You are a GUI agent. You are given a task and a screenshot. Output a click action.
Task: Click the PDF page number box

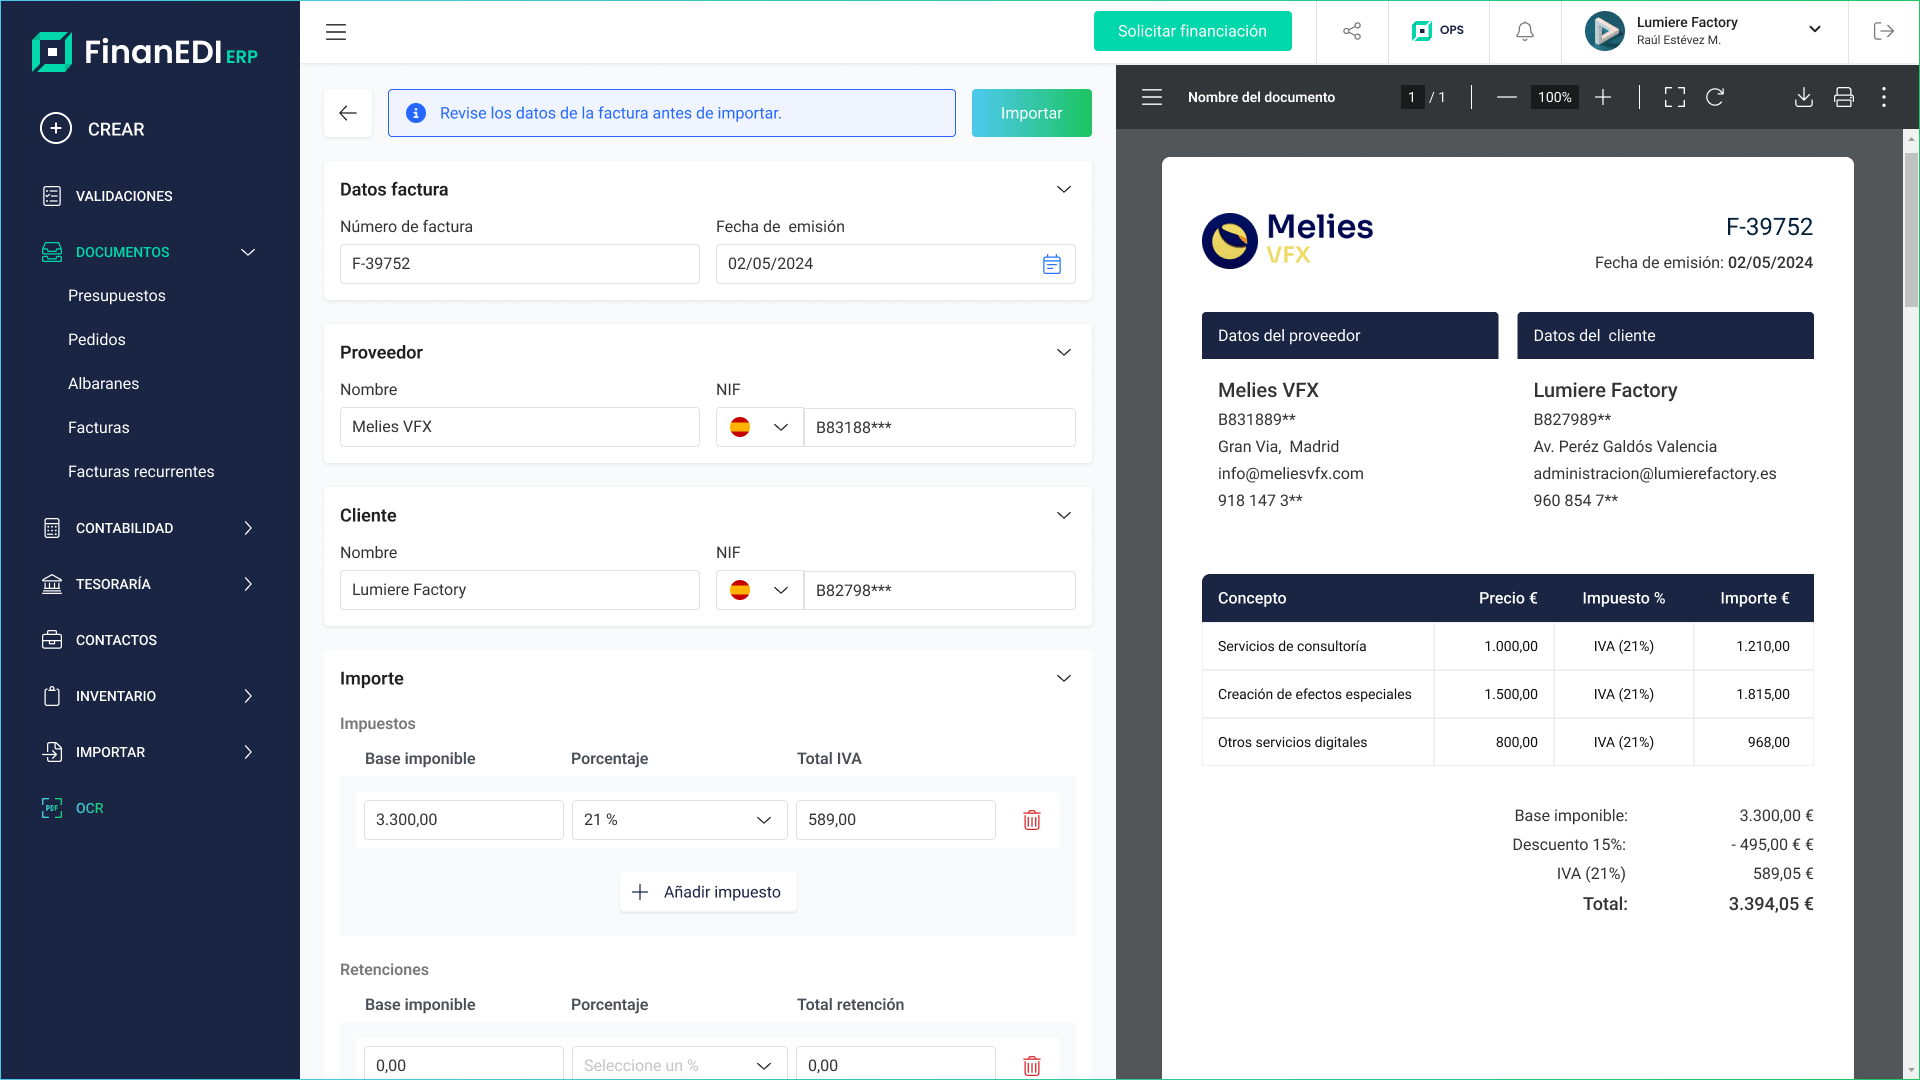click(x=1412, y=97)
